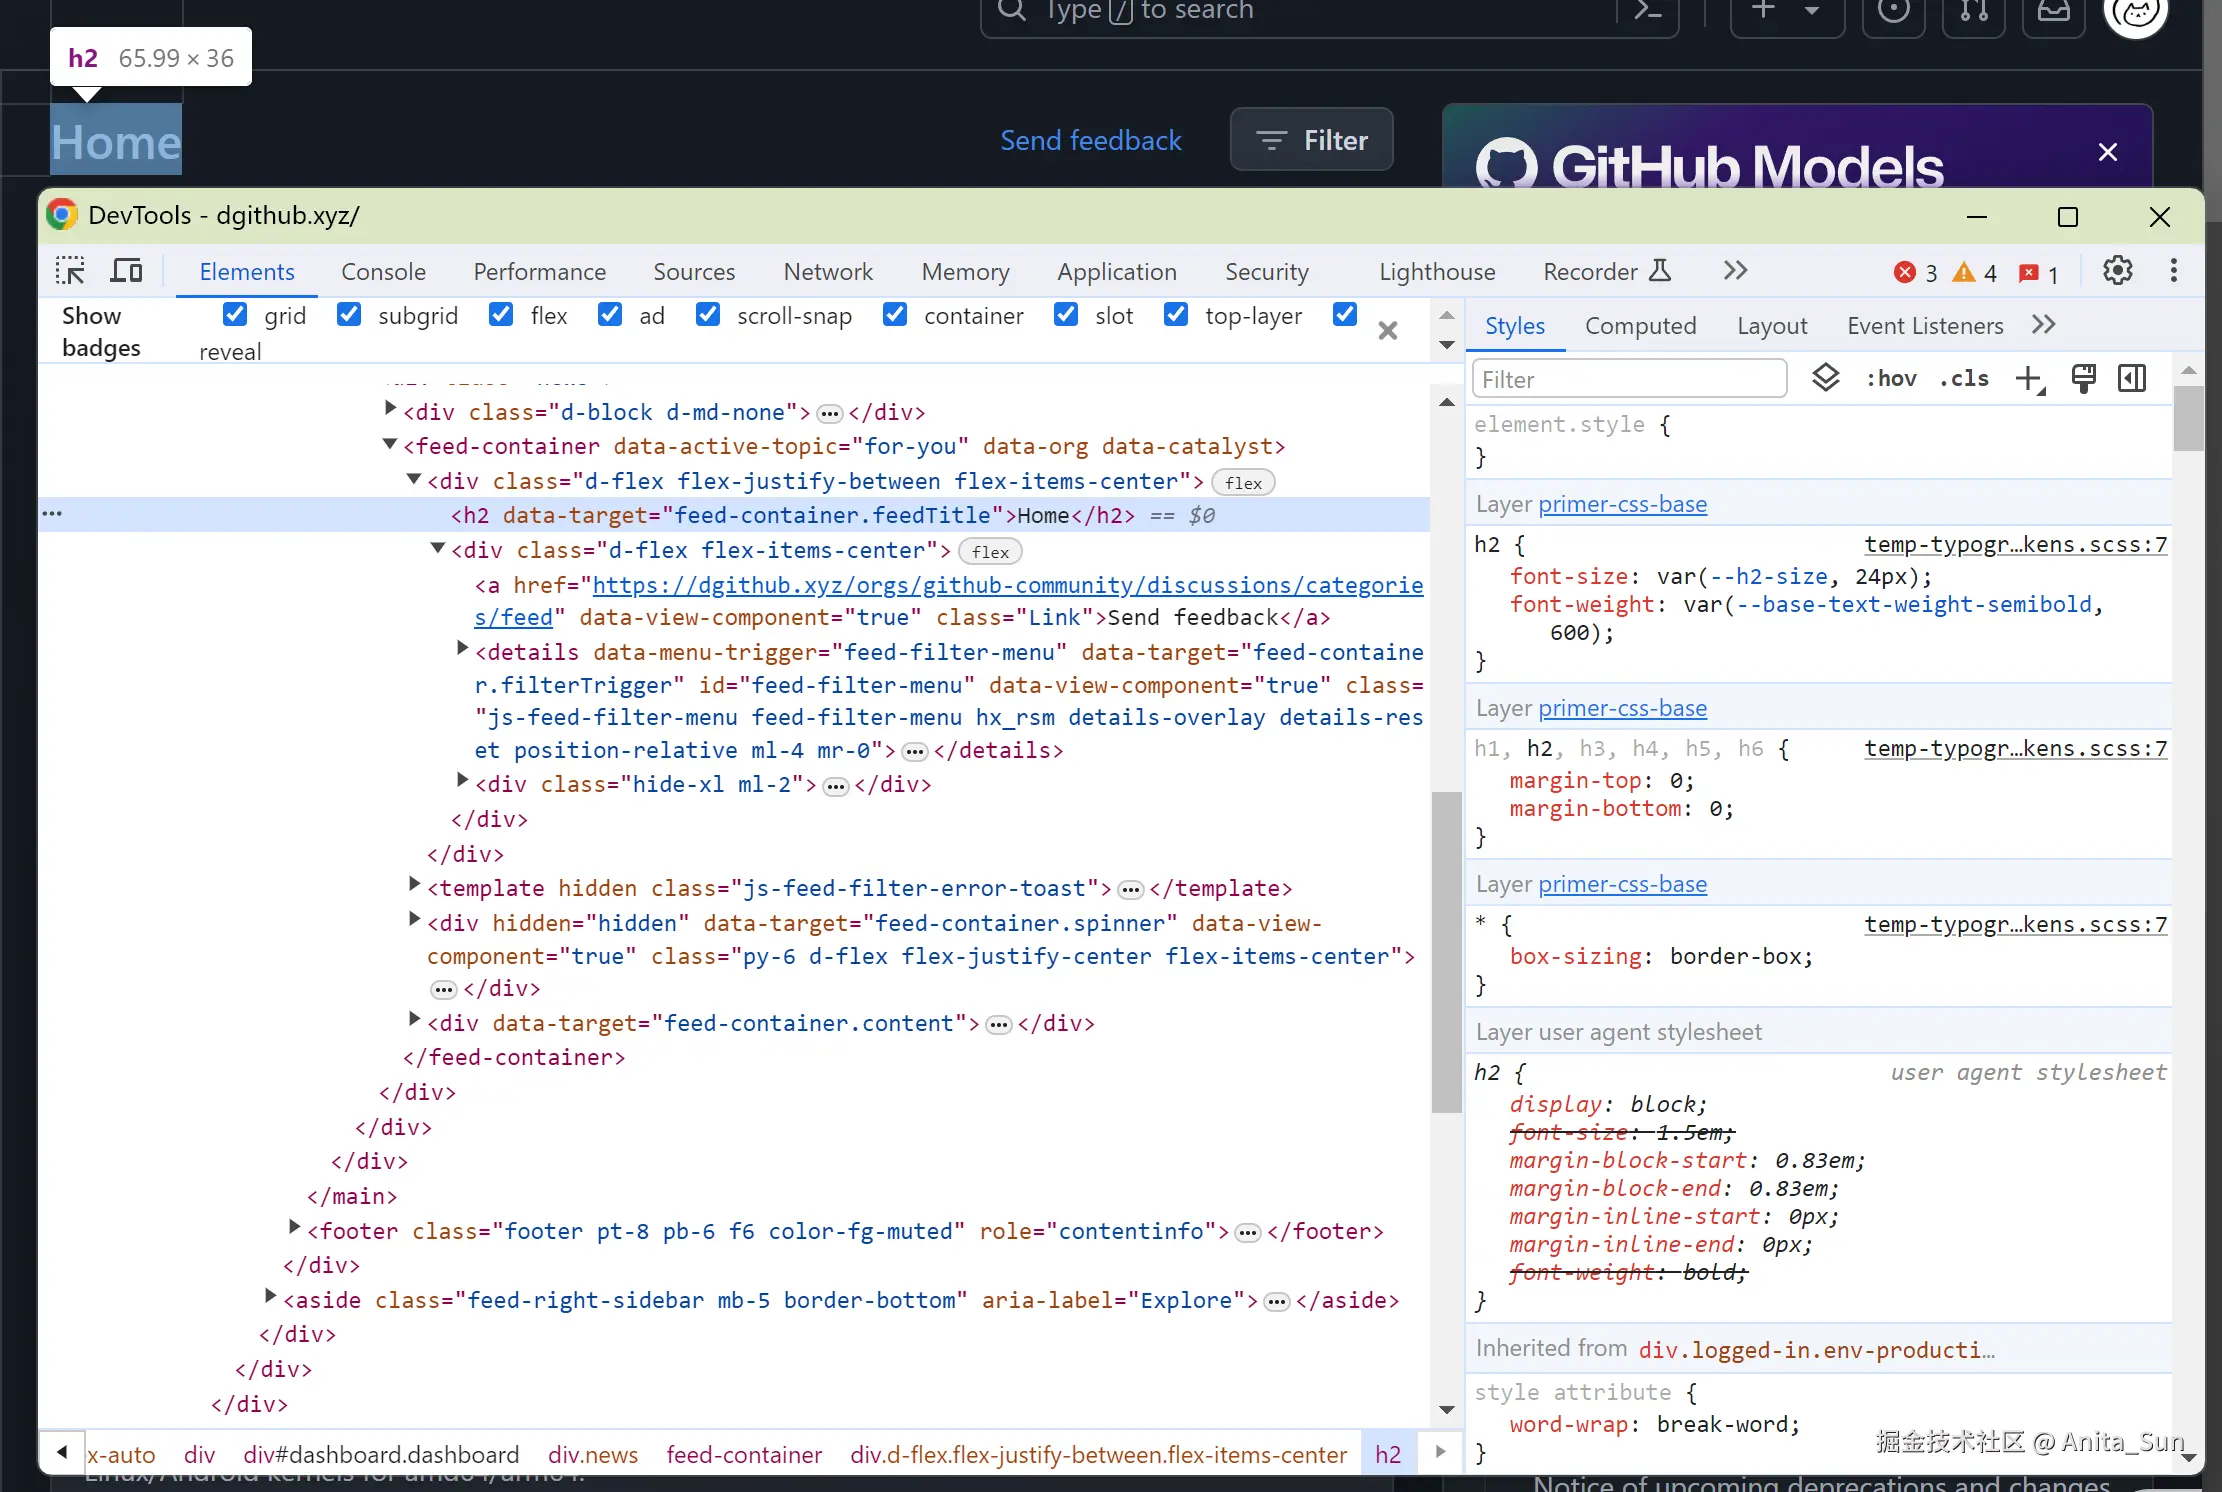Image resolution: width=2222 pixels, height=1492 pixels.
Task: Click the styles Filter input field
Action: coord(1629,379)
